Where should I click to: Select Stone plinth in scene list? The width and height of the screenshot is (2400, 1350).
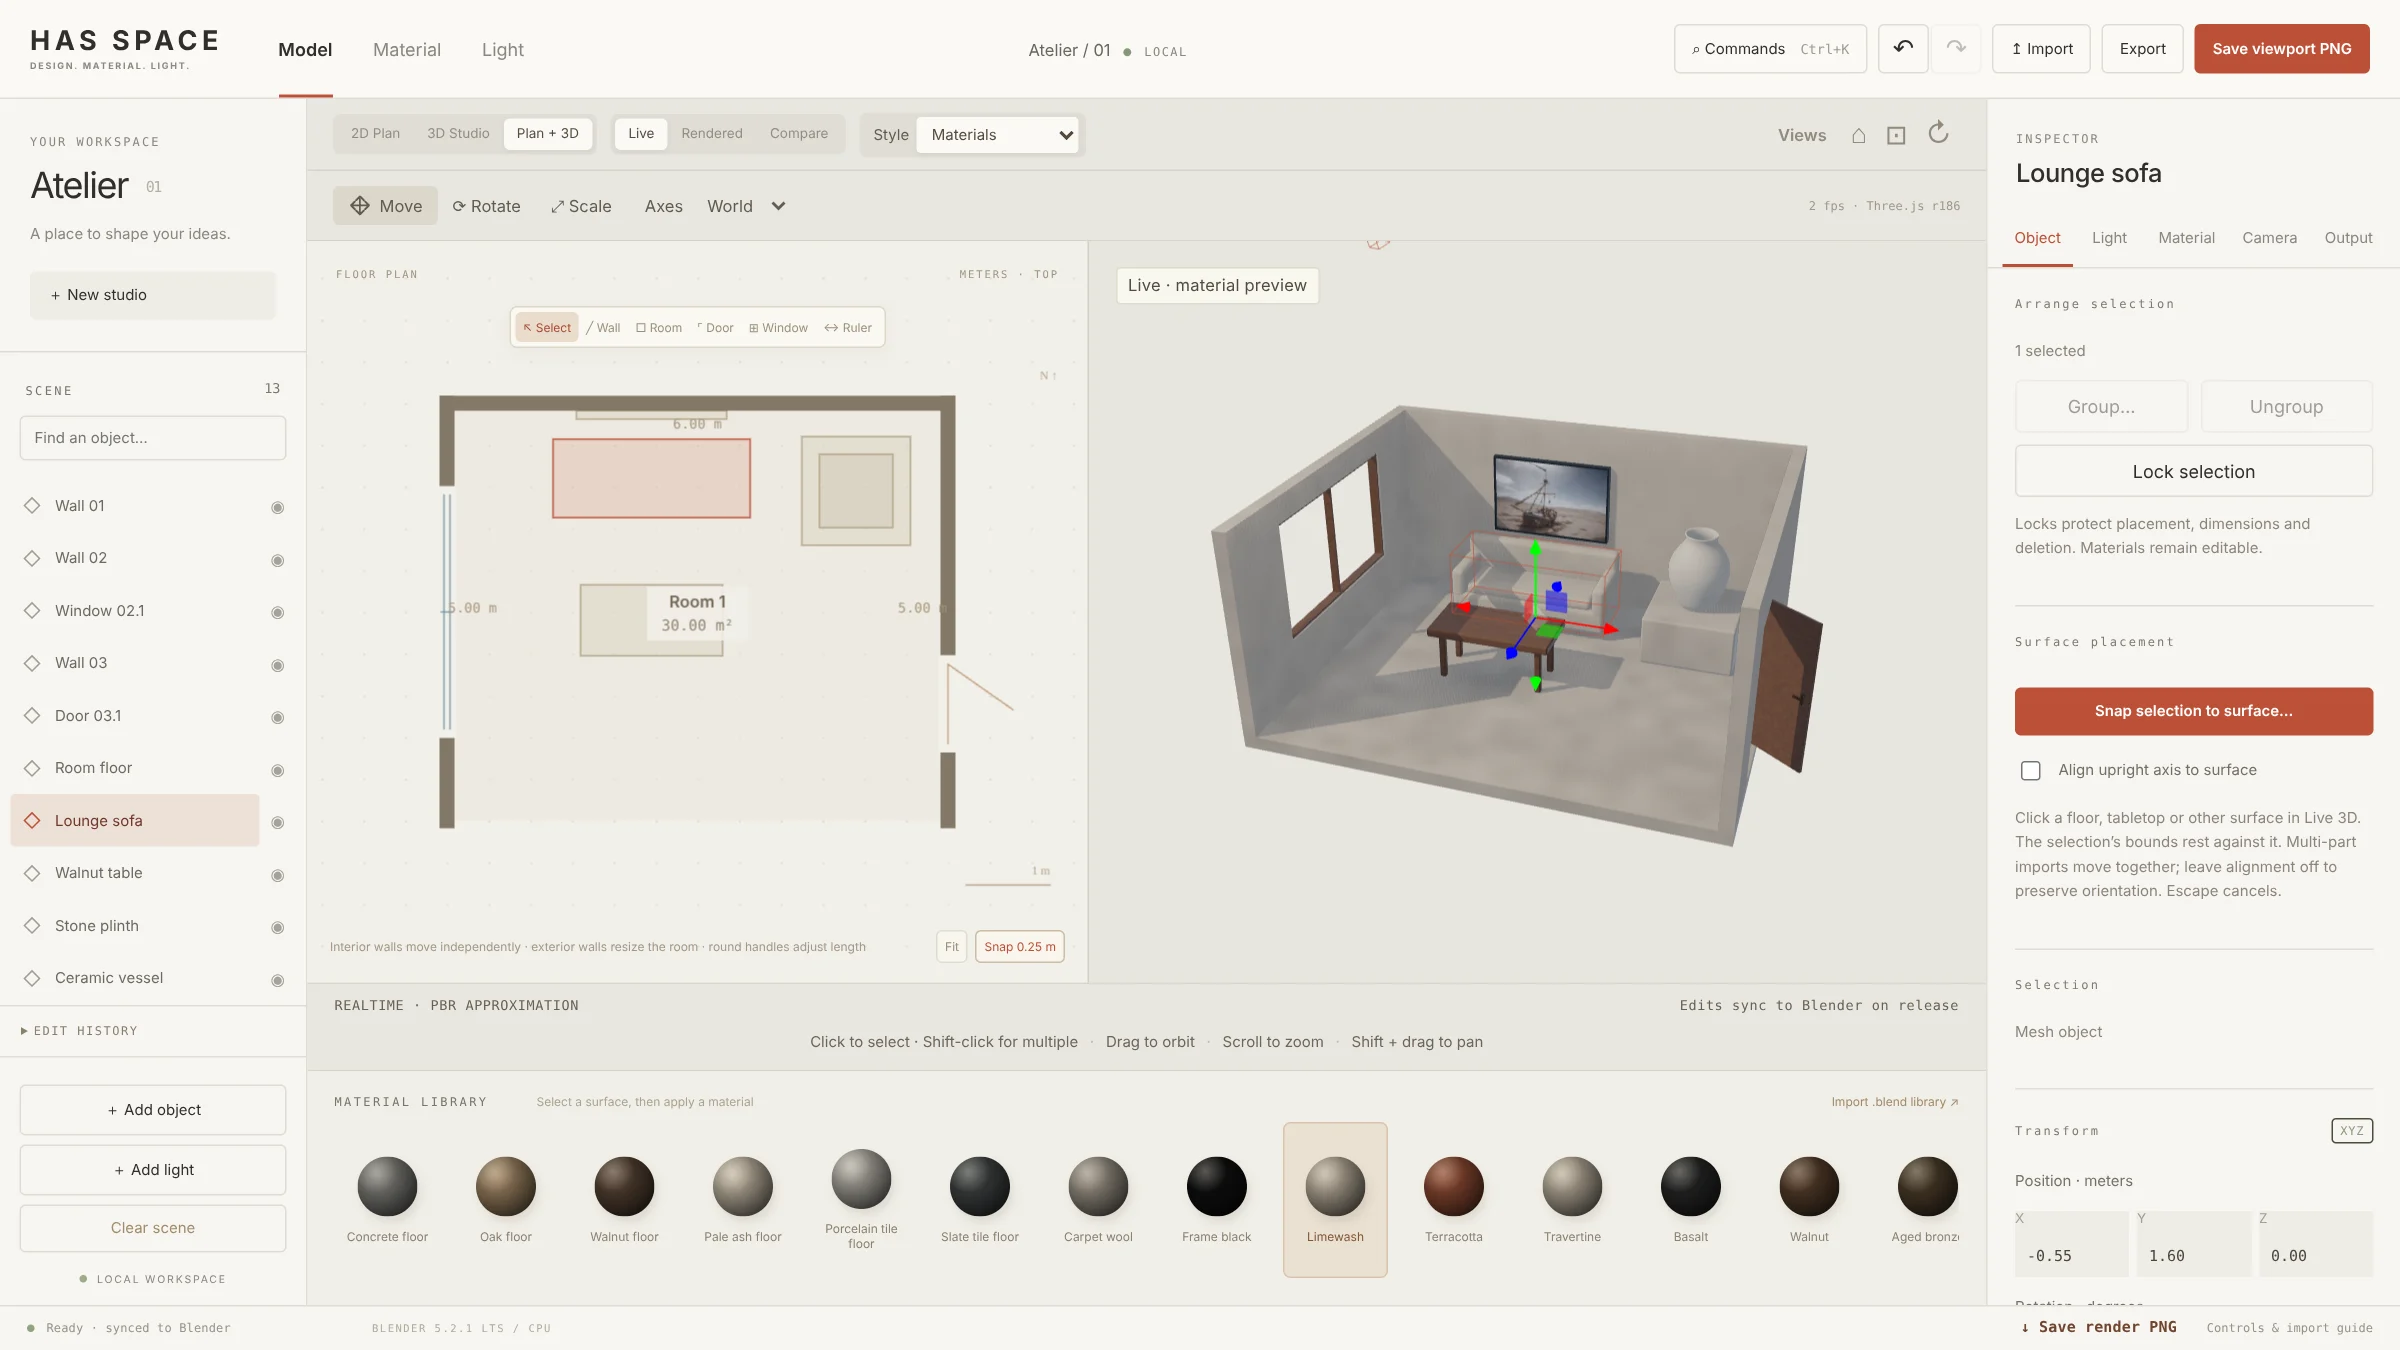[x=135, y=926]
